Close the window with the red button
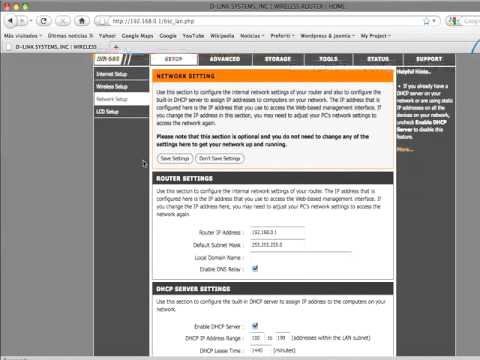This screenshot has width=480, height=360. point(7,6)
